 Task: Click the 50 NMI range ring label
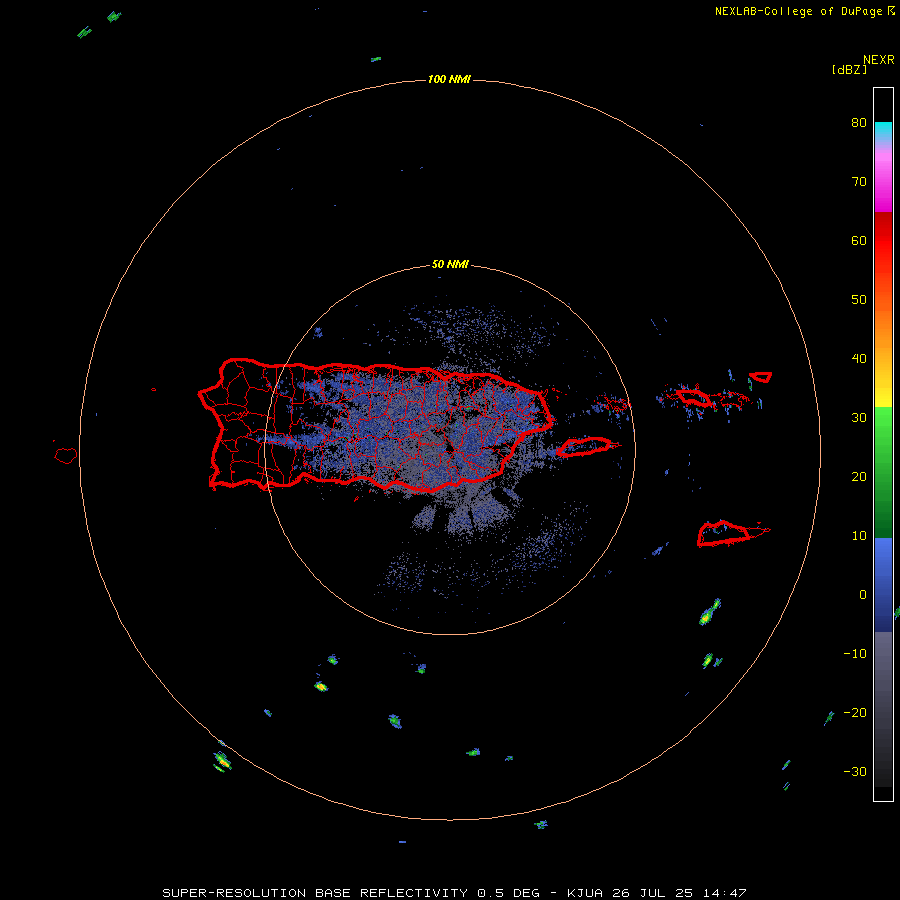(450, 265)
